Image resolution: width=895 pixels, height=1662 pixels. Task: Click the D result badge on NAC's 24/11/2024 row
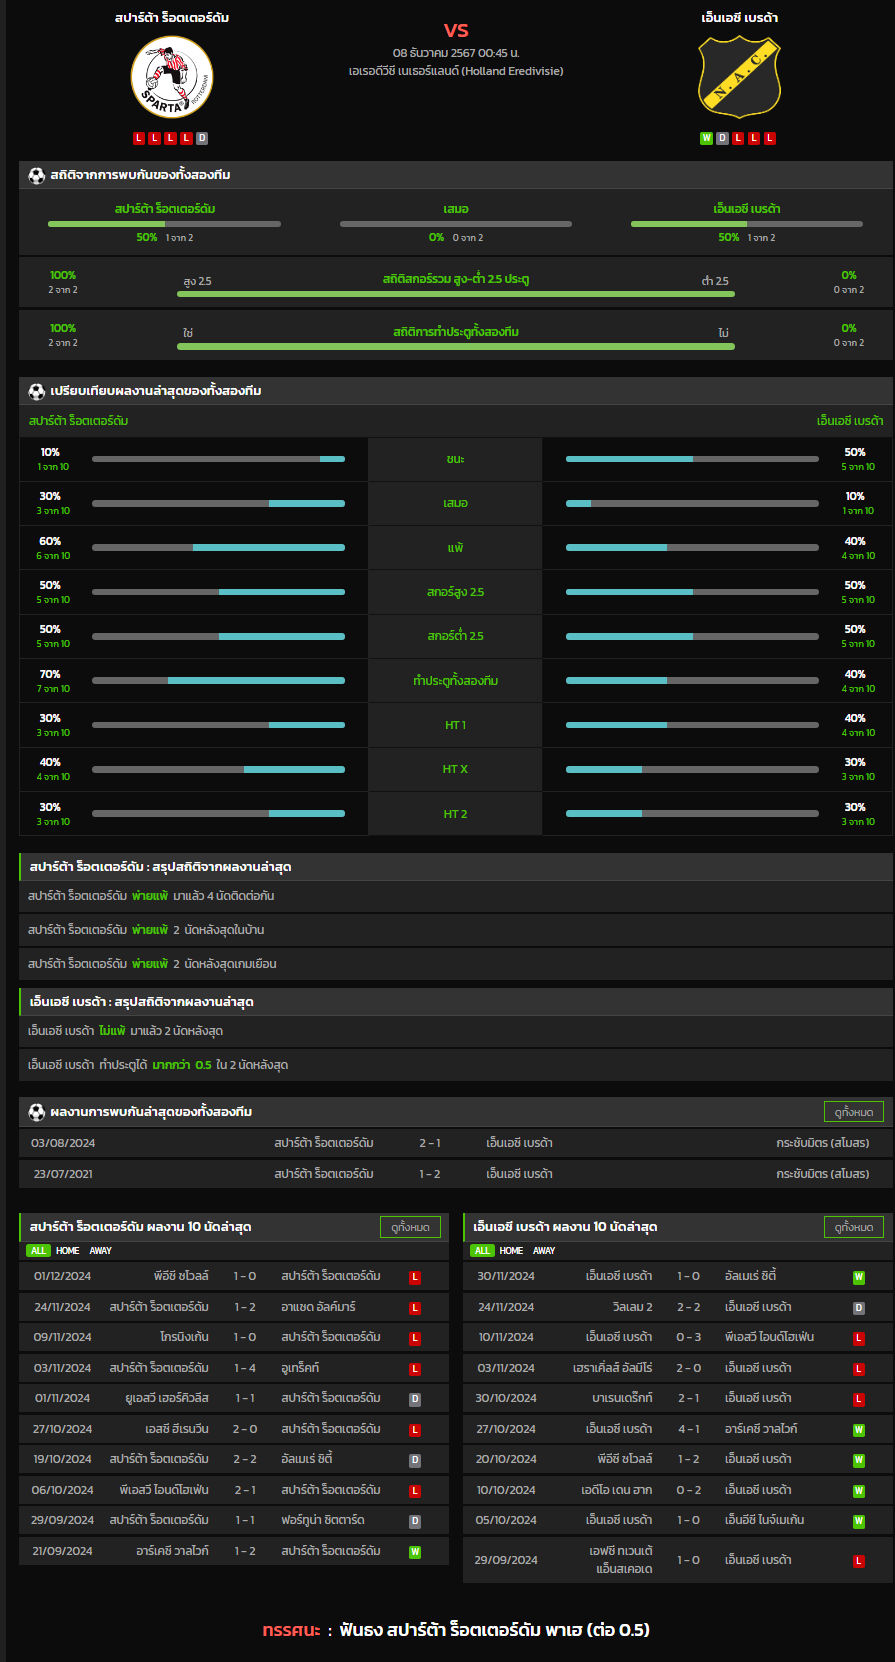pos(859,1308)
